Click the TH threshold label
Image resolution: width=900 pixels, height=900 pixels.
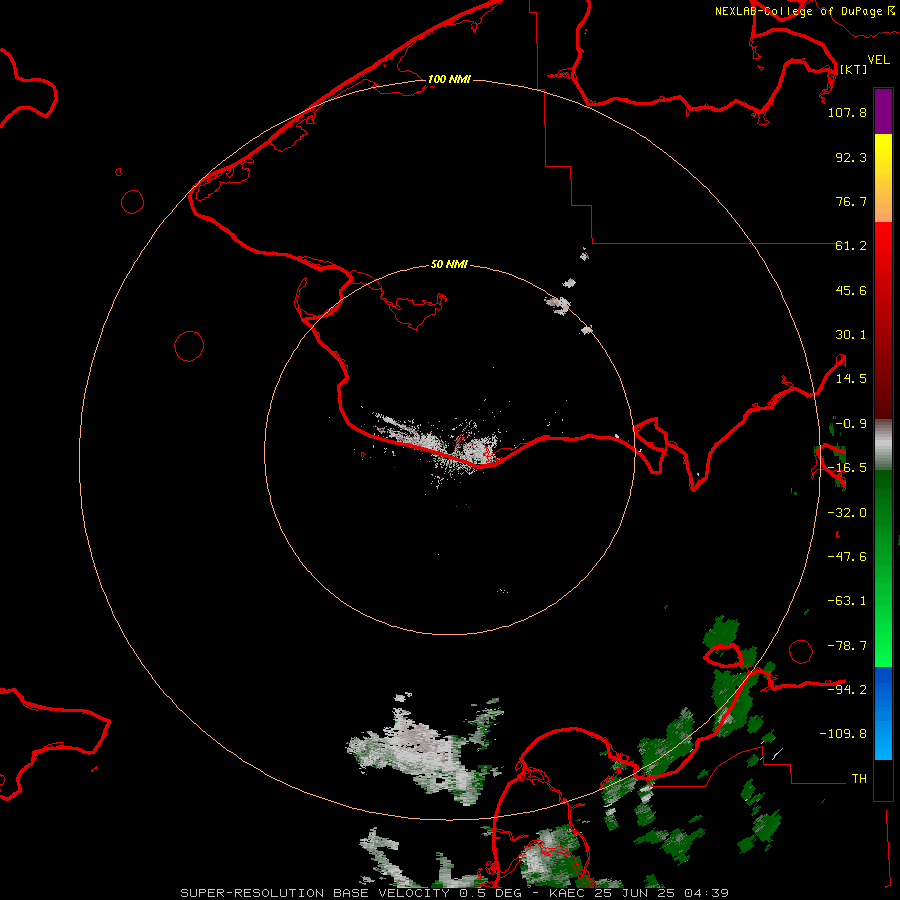click(x=859, y=779)
